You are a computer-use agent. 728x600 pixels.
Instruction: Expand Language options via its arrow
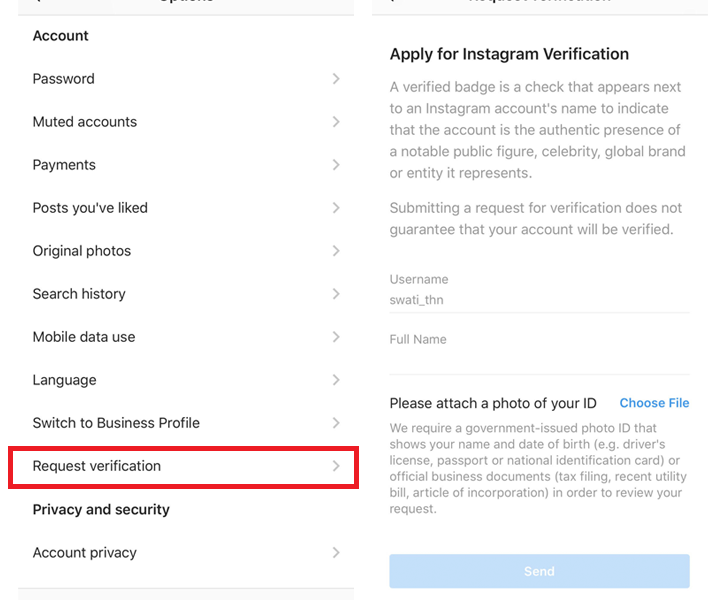point(336,380)
